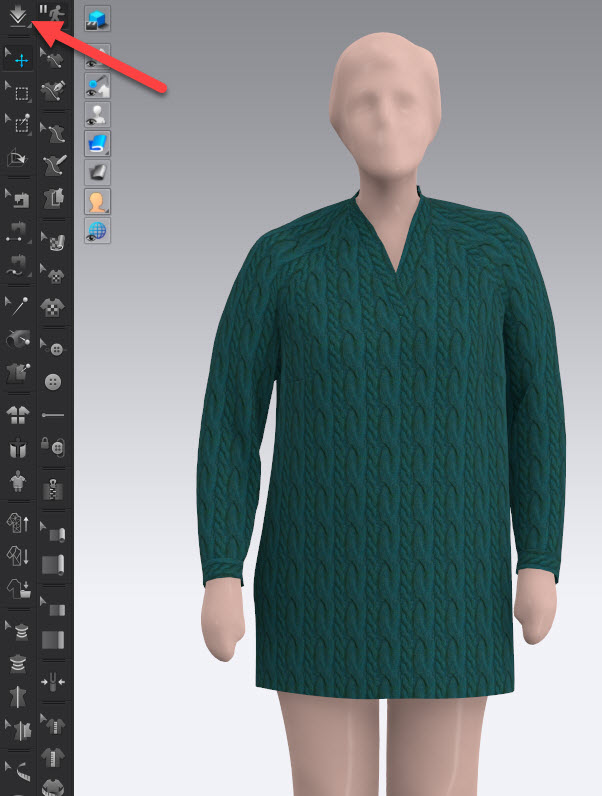Choose the Segment Sewing tool with line endpoints
The width and height of the screenshot is (602, 796).
[18, 231]
